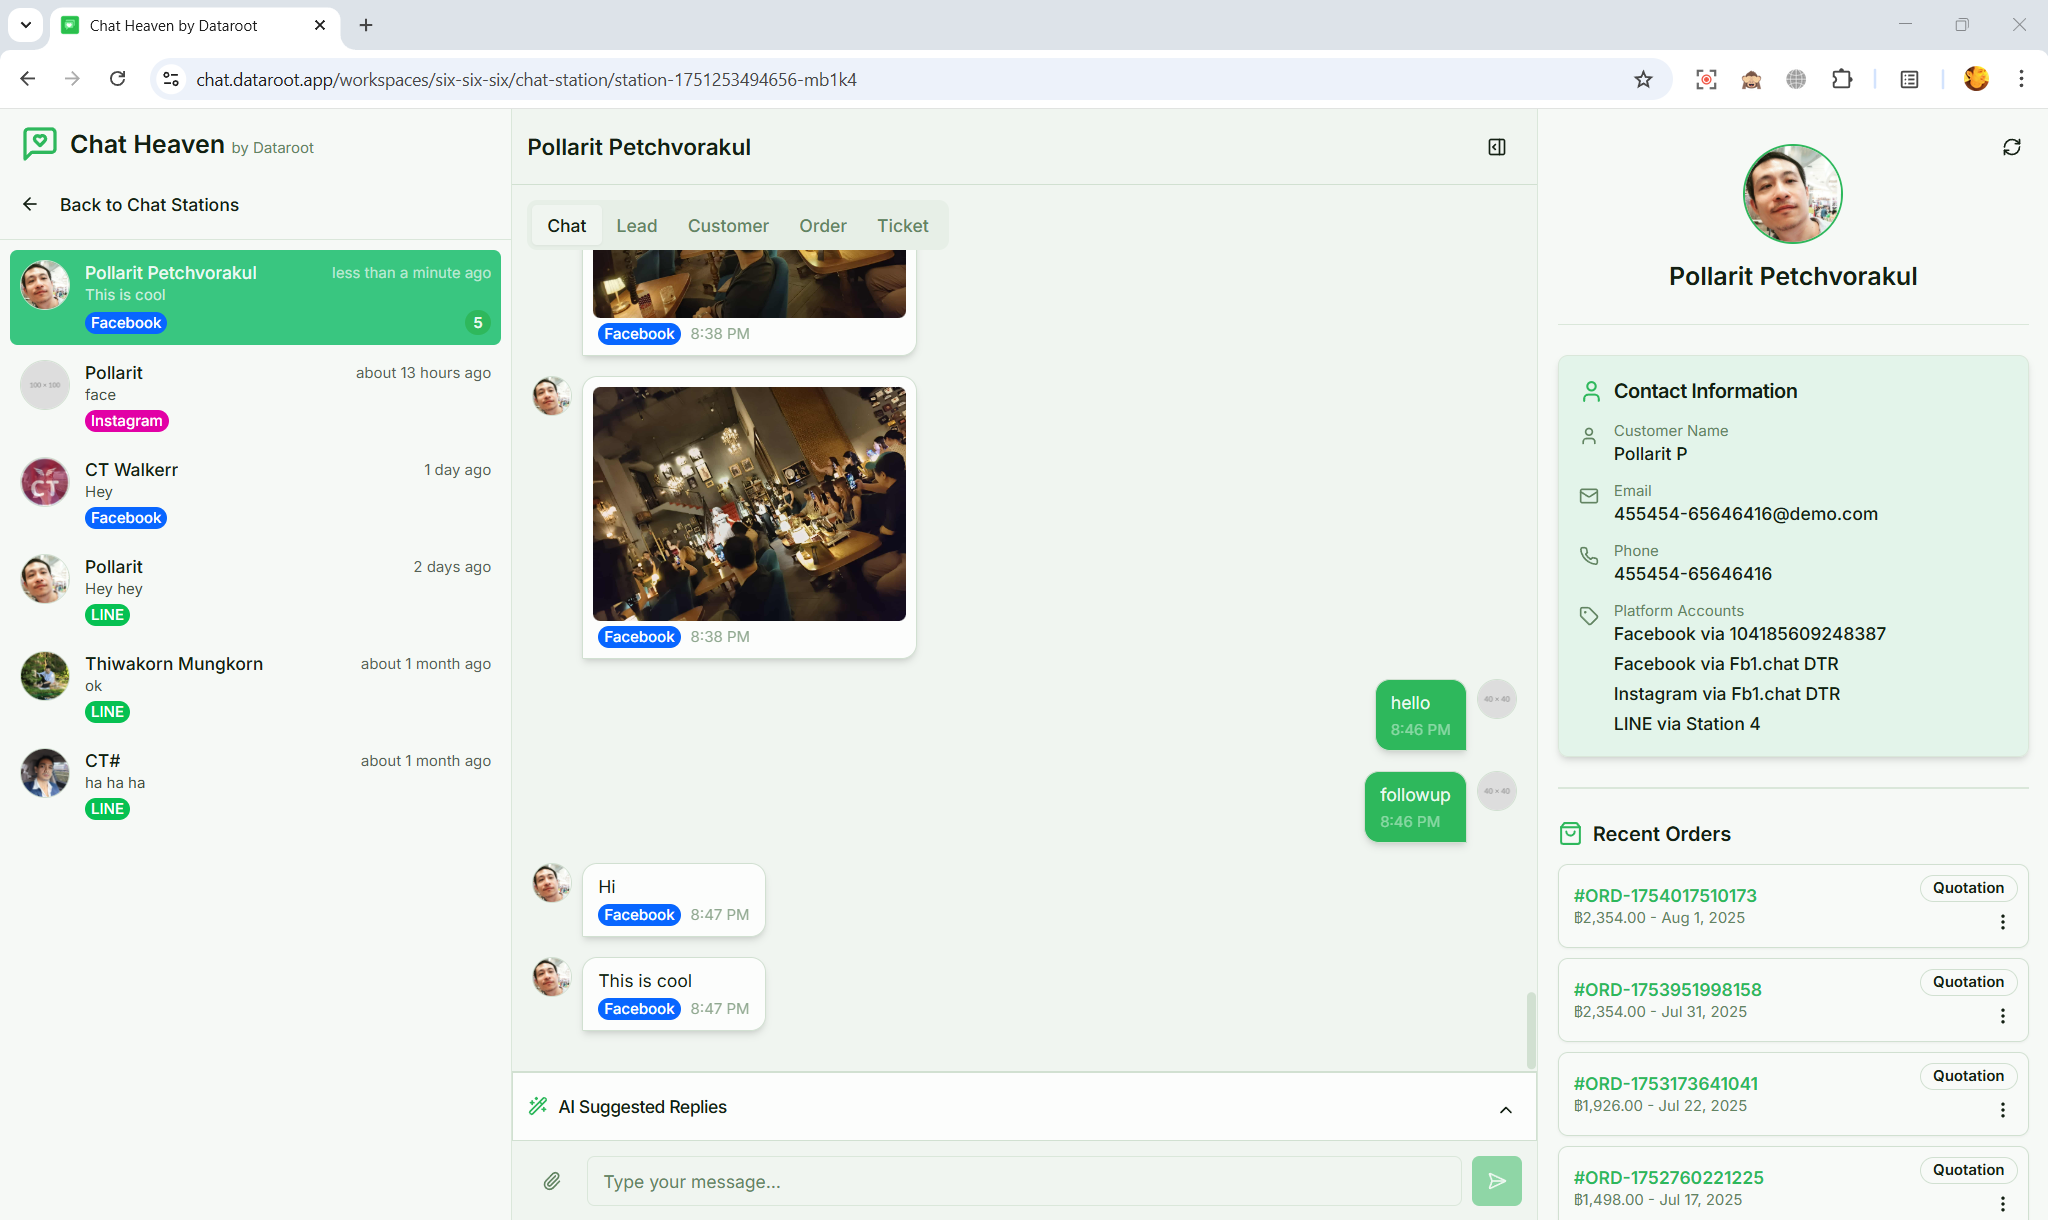This screenshot has width=2048, height=1220.
Task: Open the Lead tab
Action: tap(637, 225)
